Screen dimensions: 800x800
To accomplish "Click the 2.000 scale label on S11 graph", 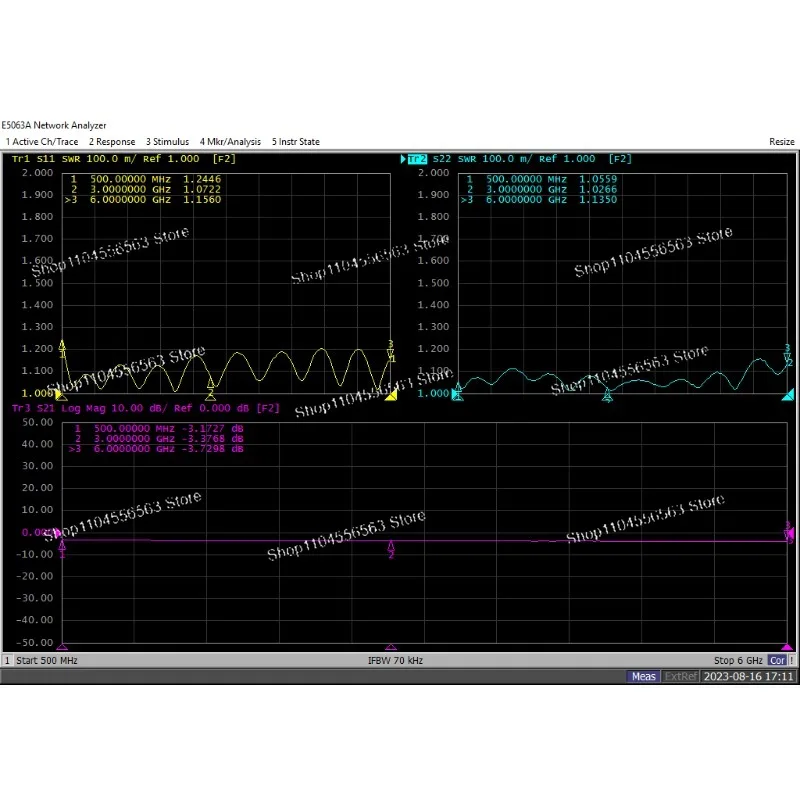I will click(37, 173).
